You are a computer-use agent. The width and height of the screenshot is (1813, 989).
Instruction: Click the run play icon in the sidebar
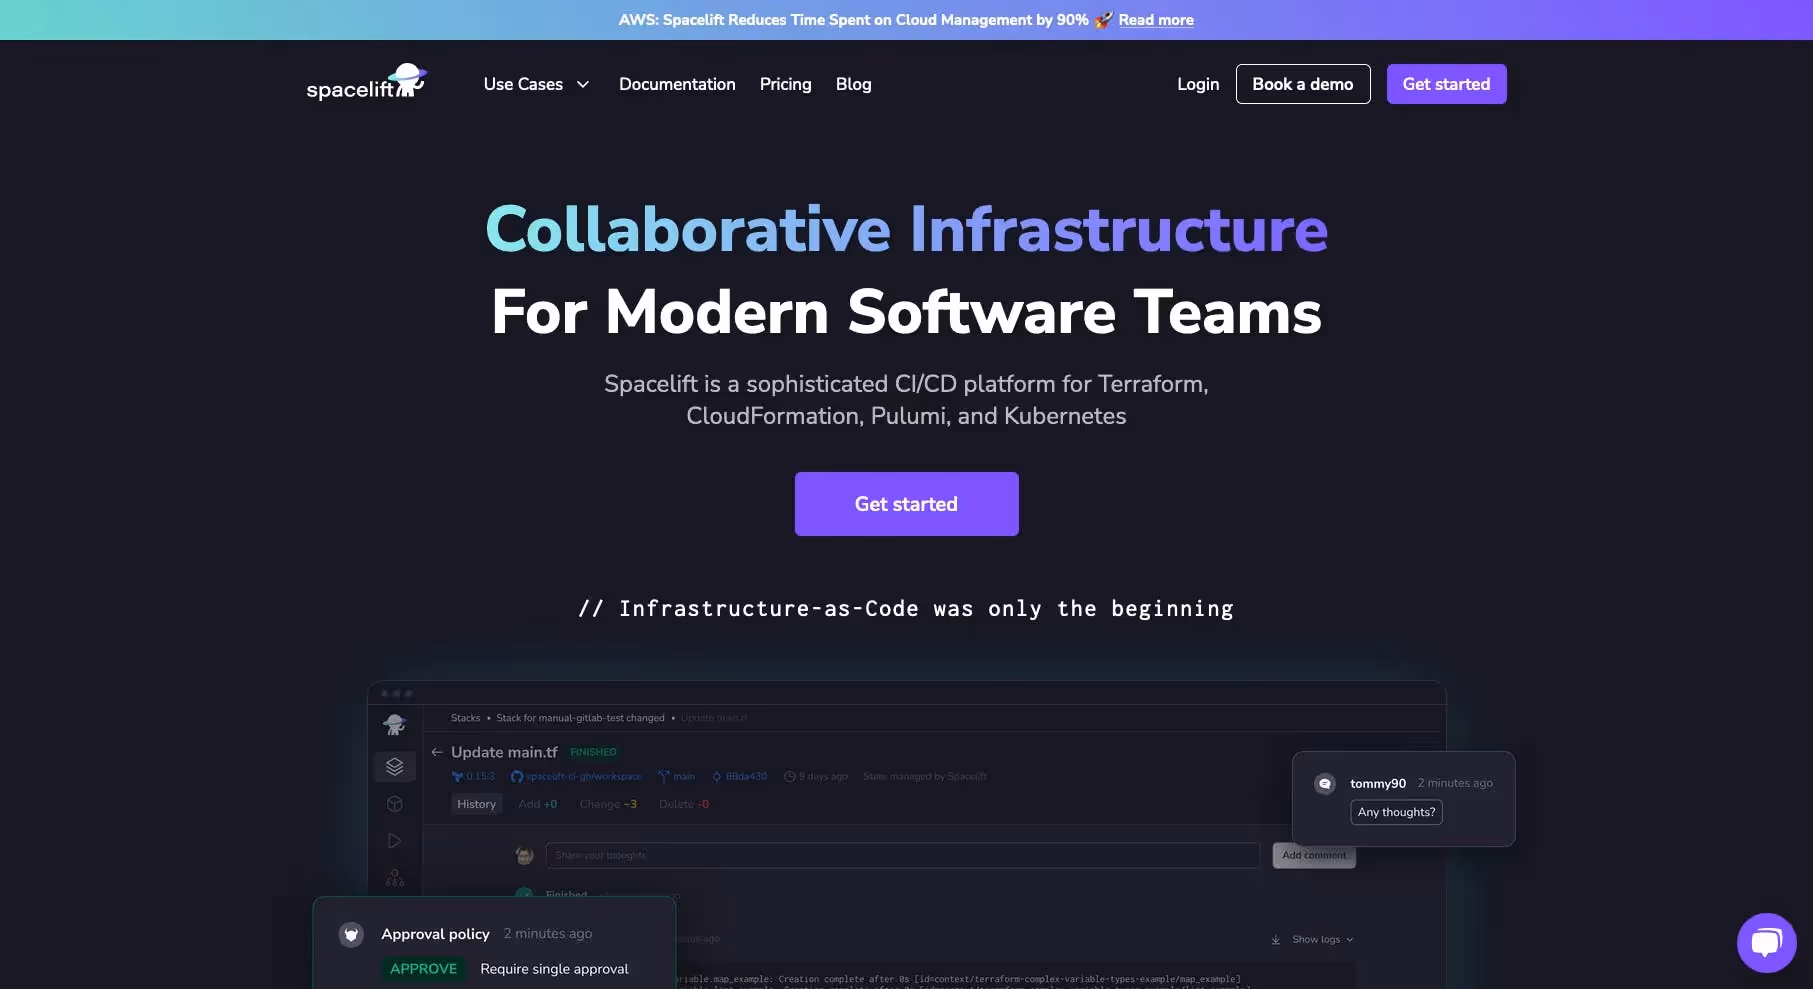click(394, 840)
